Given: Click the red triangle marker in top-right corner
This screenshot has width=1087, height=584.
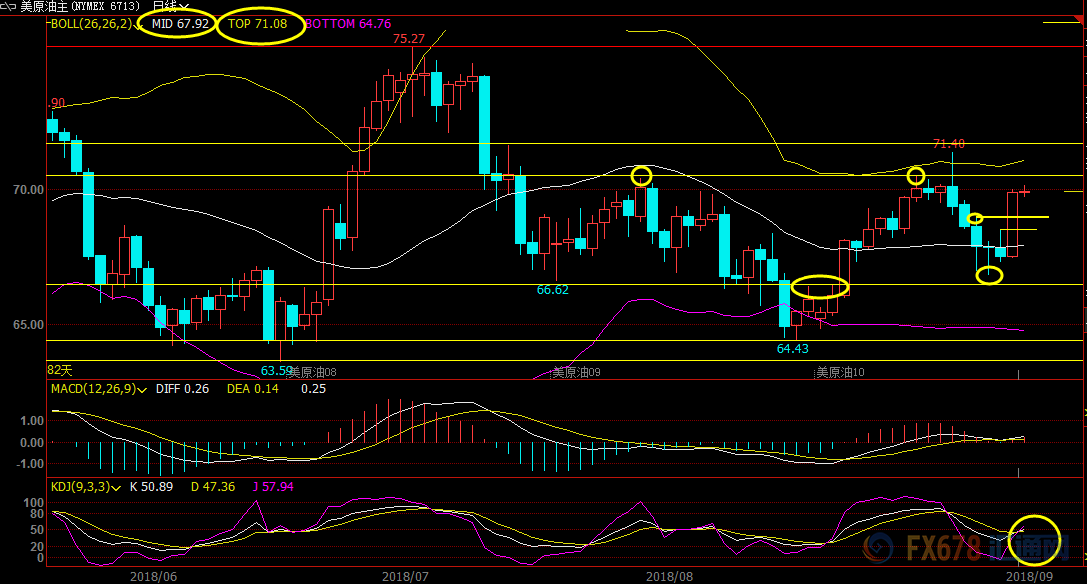Looking at the screenshot, I should (x=1075, y=23).
